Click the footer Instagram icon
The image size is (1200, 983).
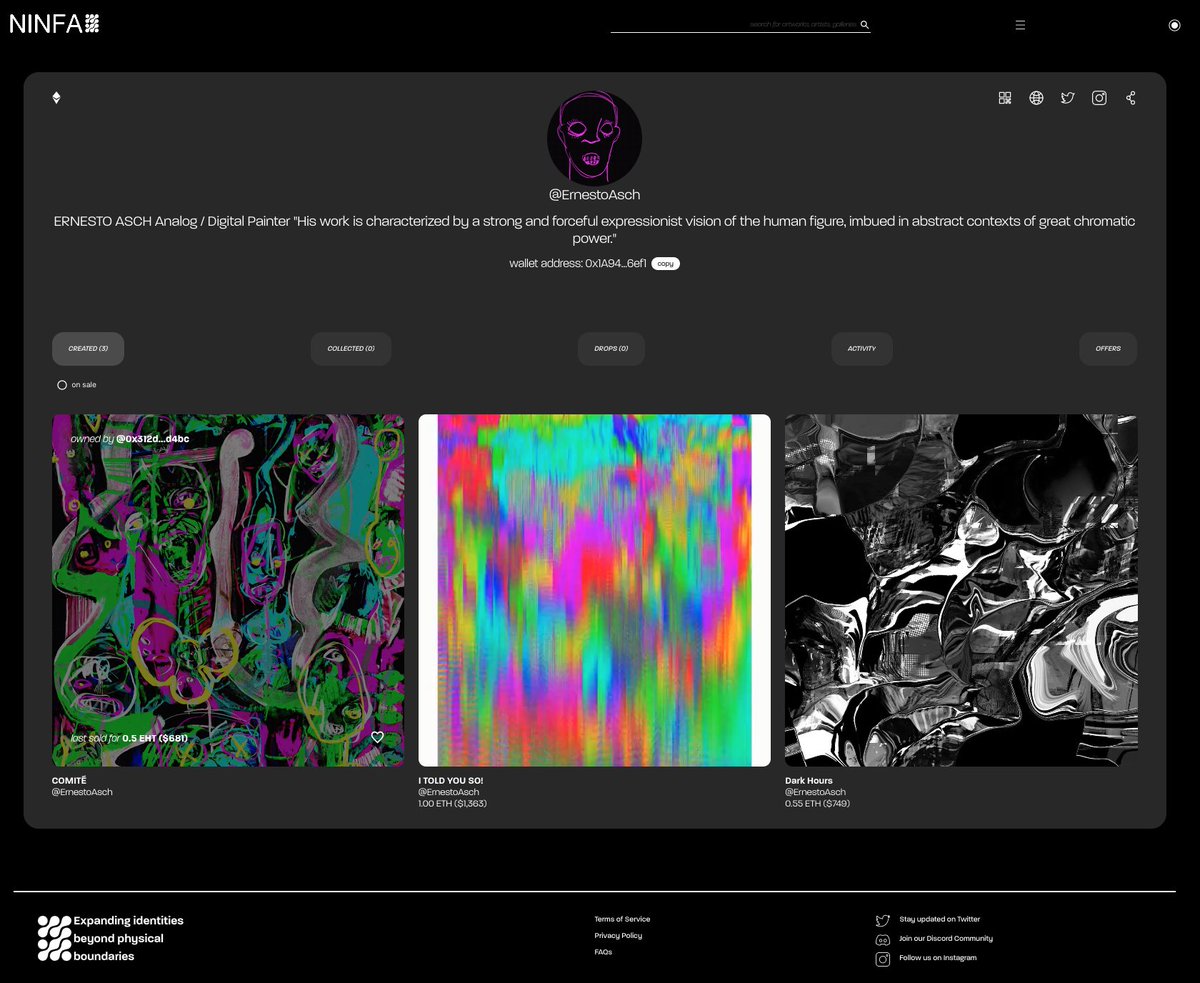pos(883,959)
